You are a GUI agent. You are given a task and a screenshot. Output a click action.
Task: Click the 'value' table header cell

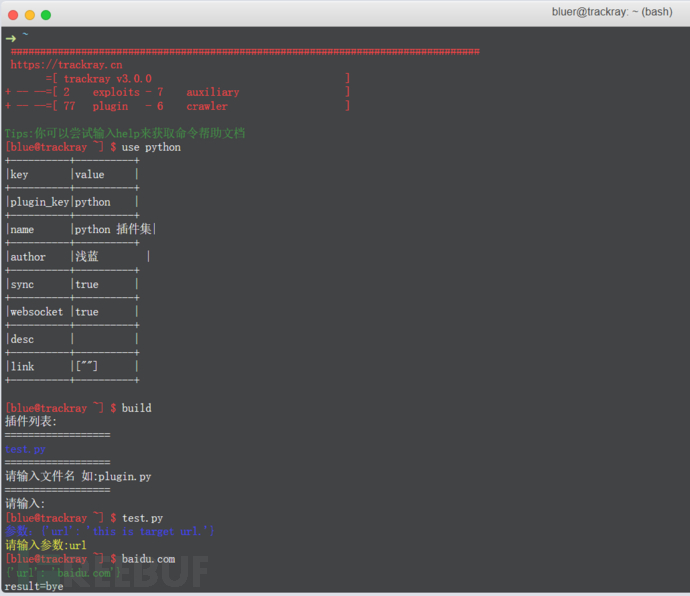pyautogui.click(x=90, y=175)
